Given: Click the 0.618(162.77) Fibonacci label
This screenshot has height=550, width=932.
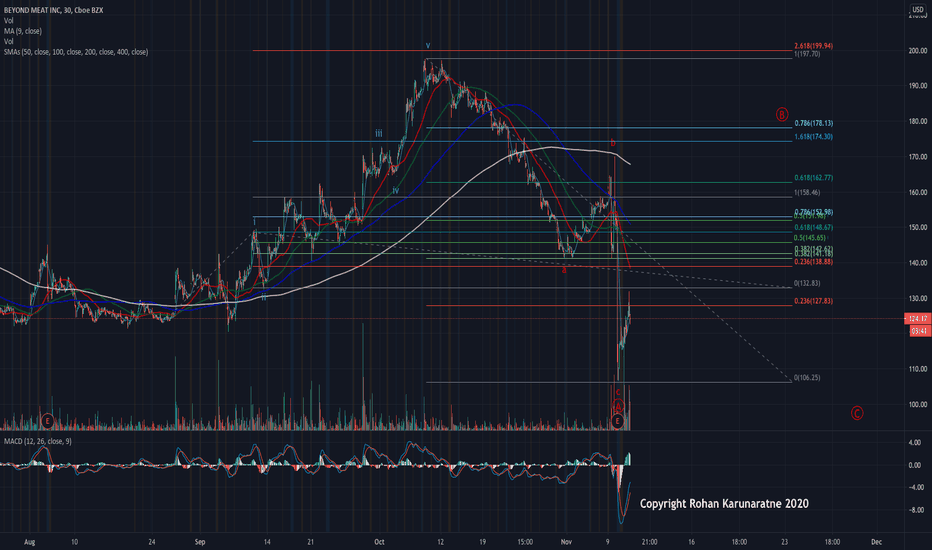Looking at the screenshot, I should pos(814,178).
